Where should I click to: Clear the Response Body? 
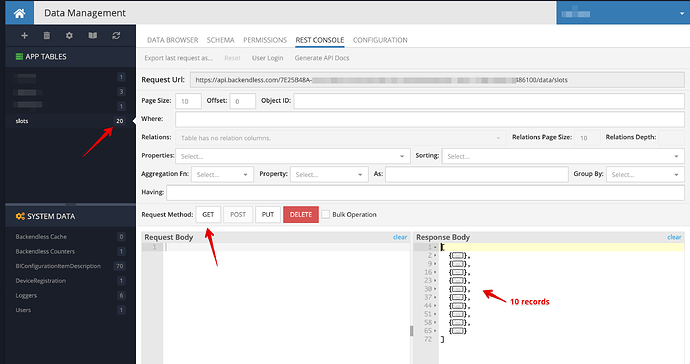pos(674,237)
